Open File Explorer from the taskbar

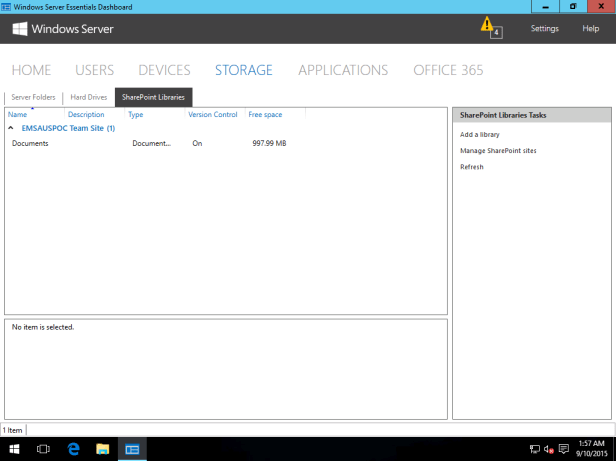click(102, 450)
